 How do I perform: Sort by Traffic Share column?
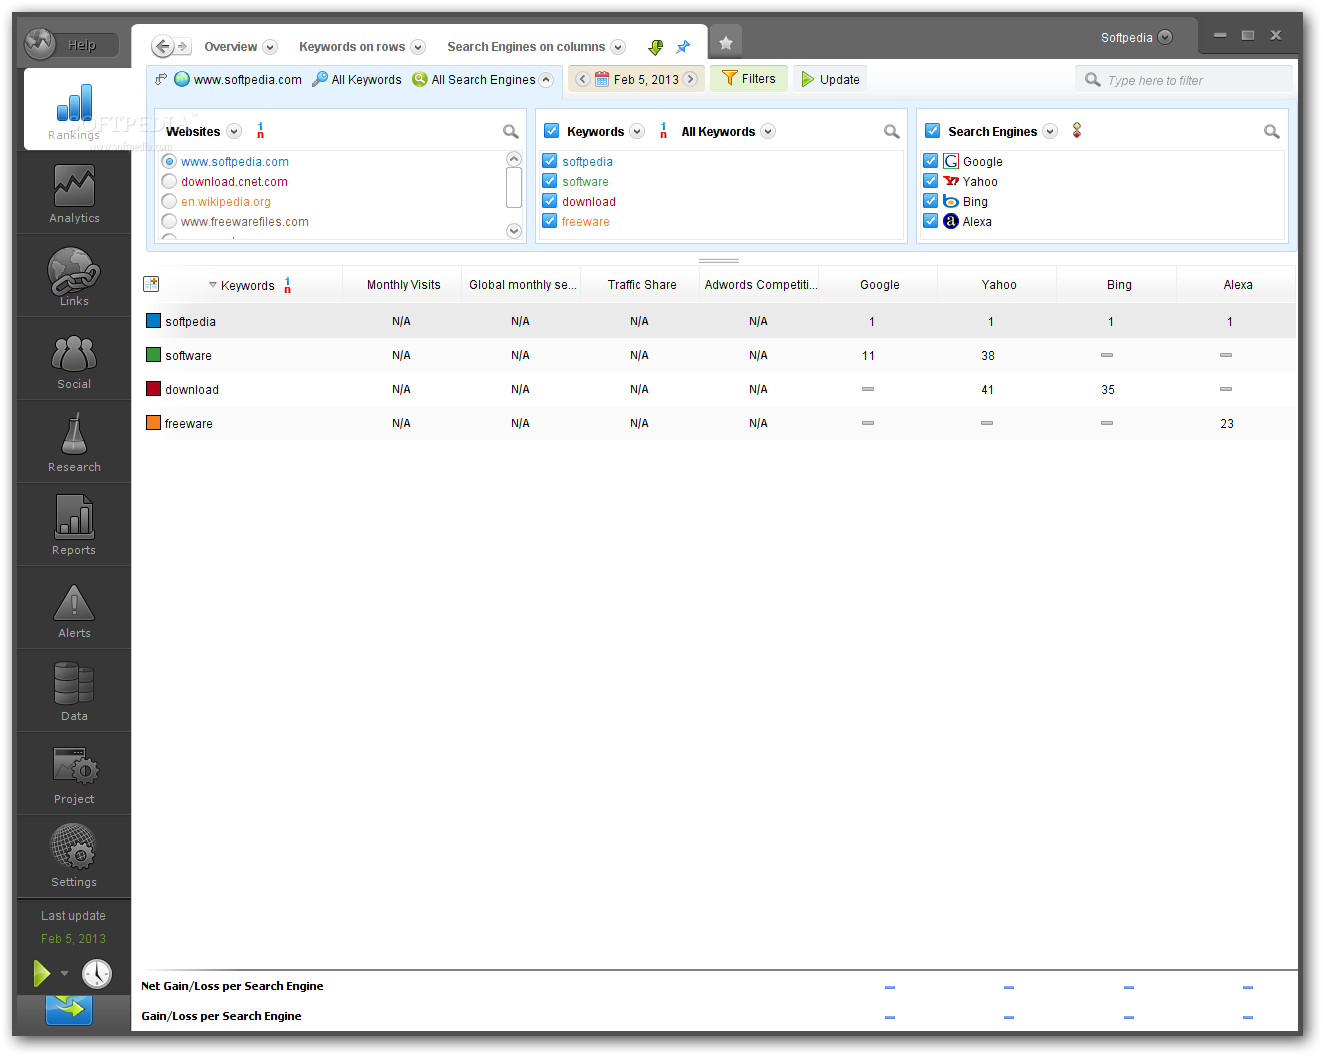pos(642,285)
